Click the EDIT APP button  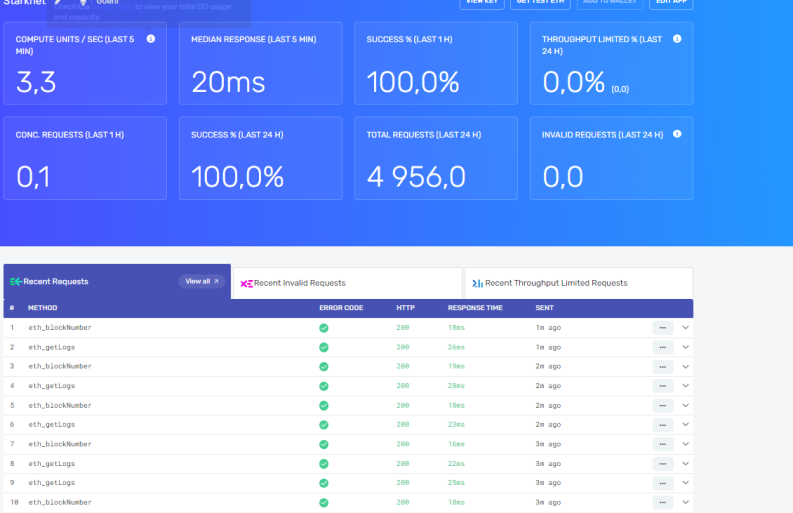pos(671,3)
